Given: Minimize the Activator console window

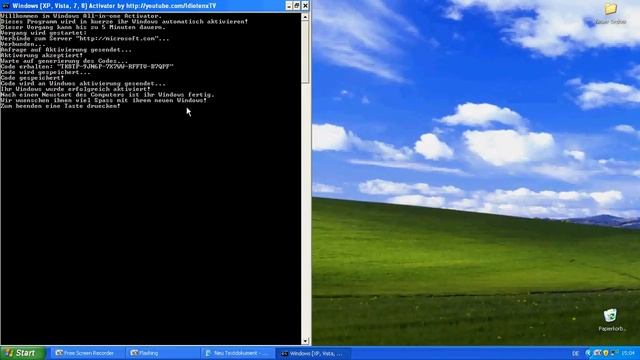Looking at the screenshot, I should (x=289, y=6).
